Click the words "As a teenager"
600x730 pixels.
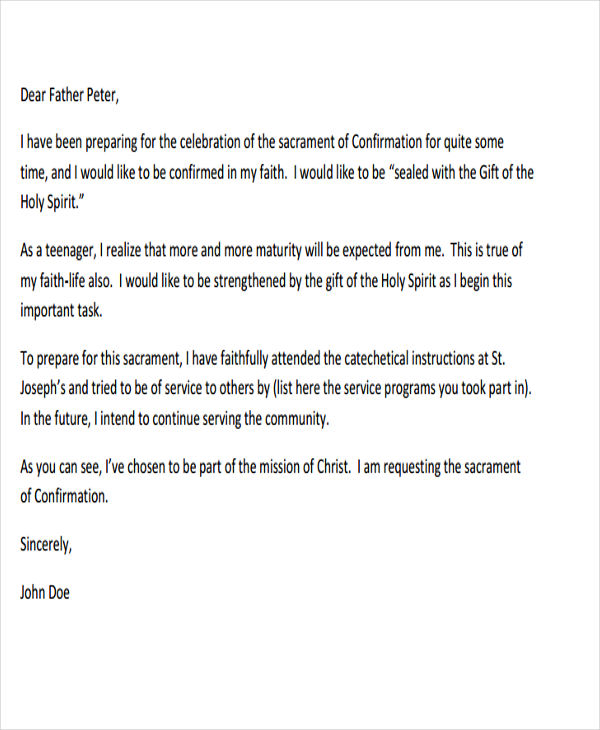tap(57, 254)
